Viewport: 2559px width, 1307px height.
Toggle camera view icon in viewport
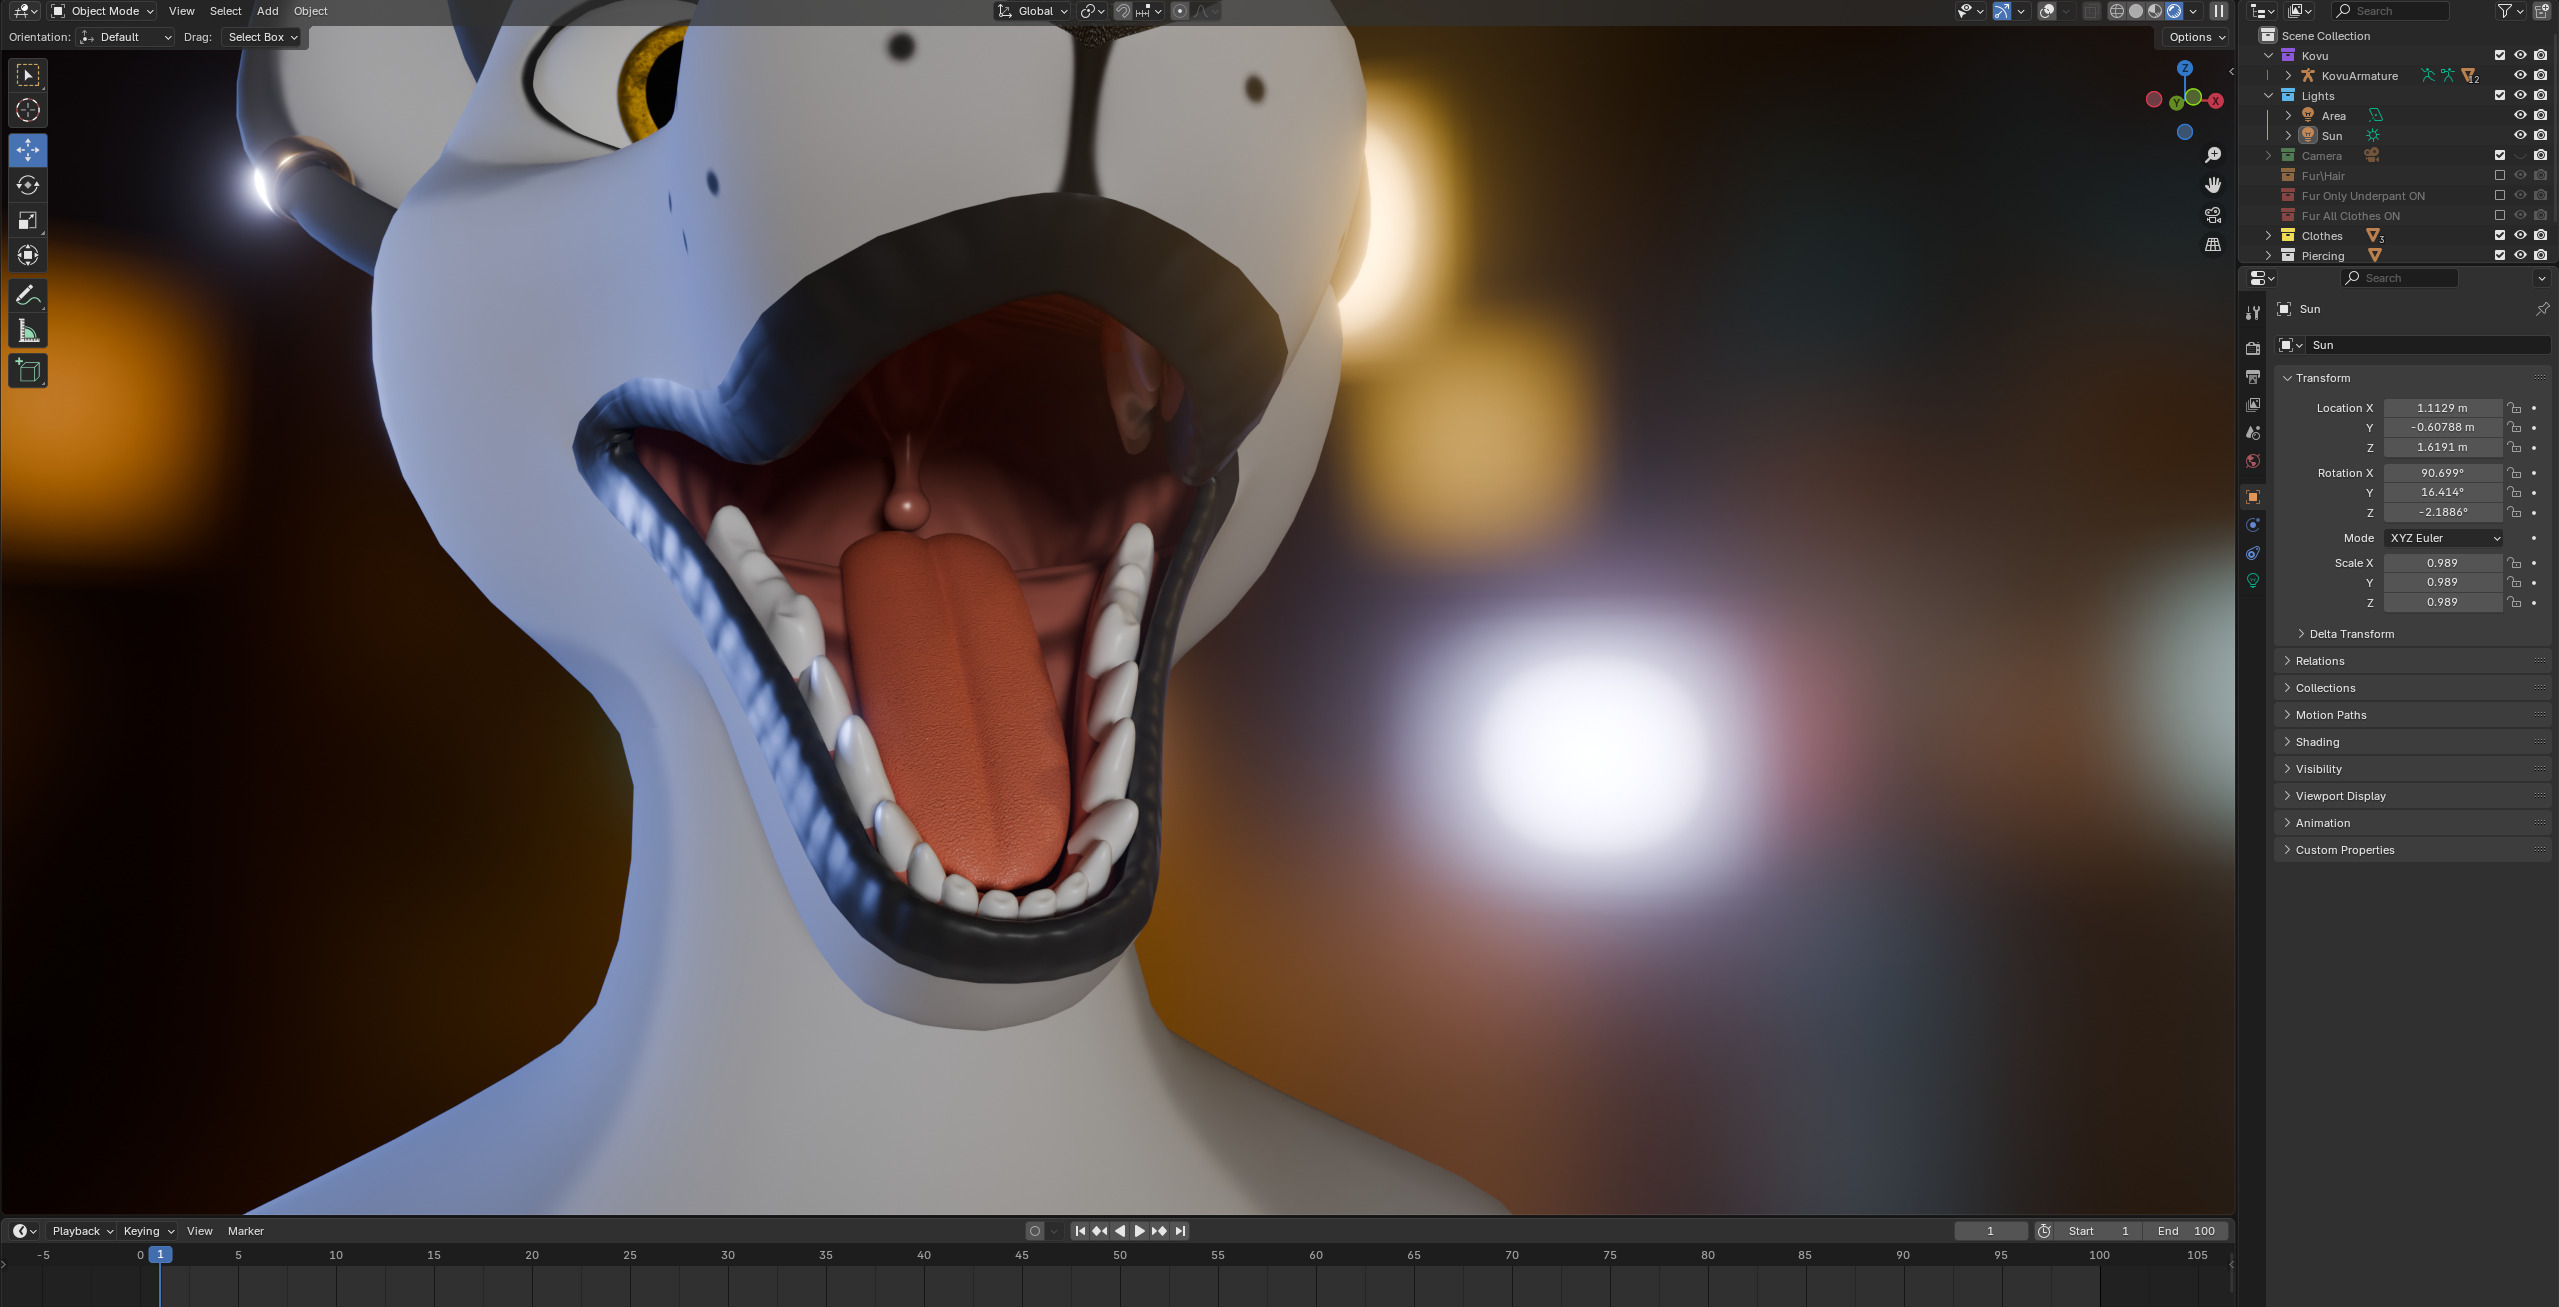[2213, 215]
